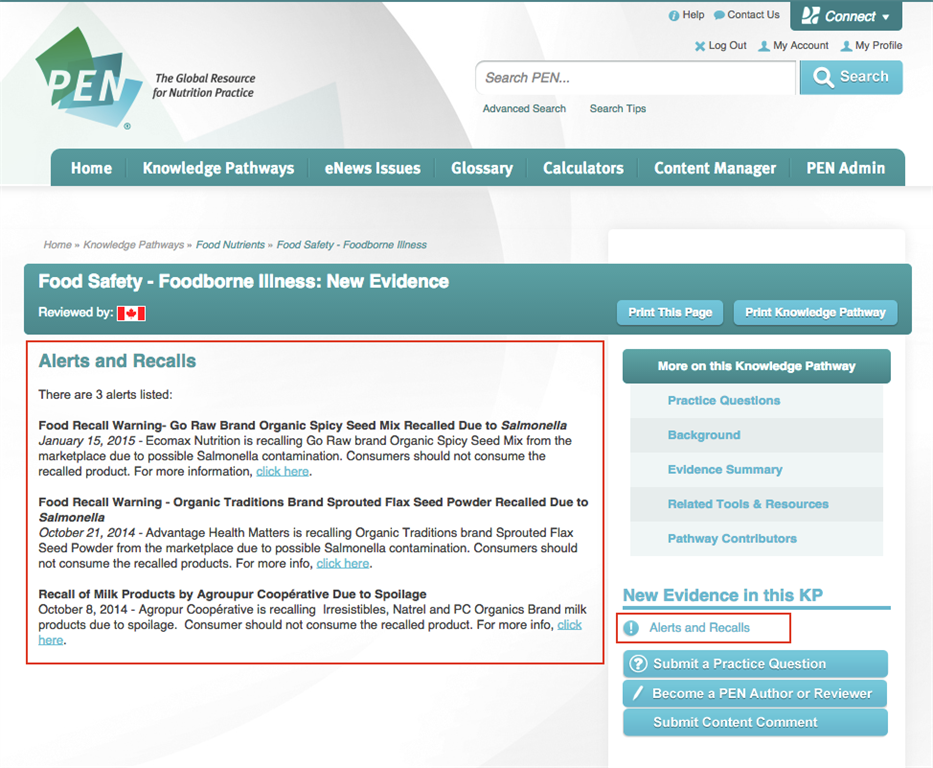Click the My Account person icon
Viewport: 933px width, 768px height.
(764, 46)
